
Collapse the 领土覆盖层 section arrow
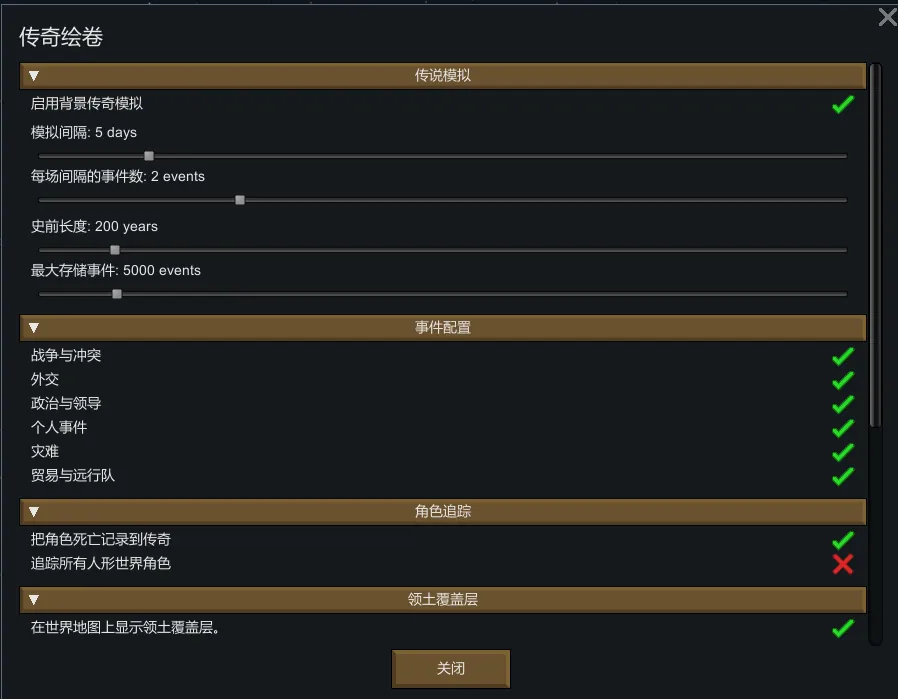pos(34,600)
